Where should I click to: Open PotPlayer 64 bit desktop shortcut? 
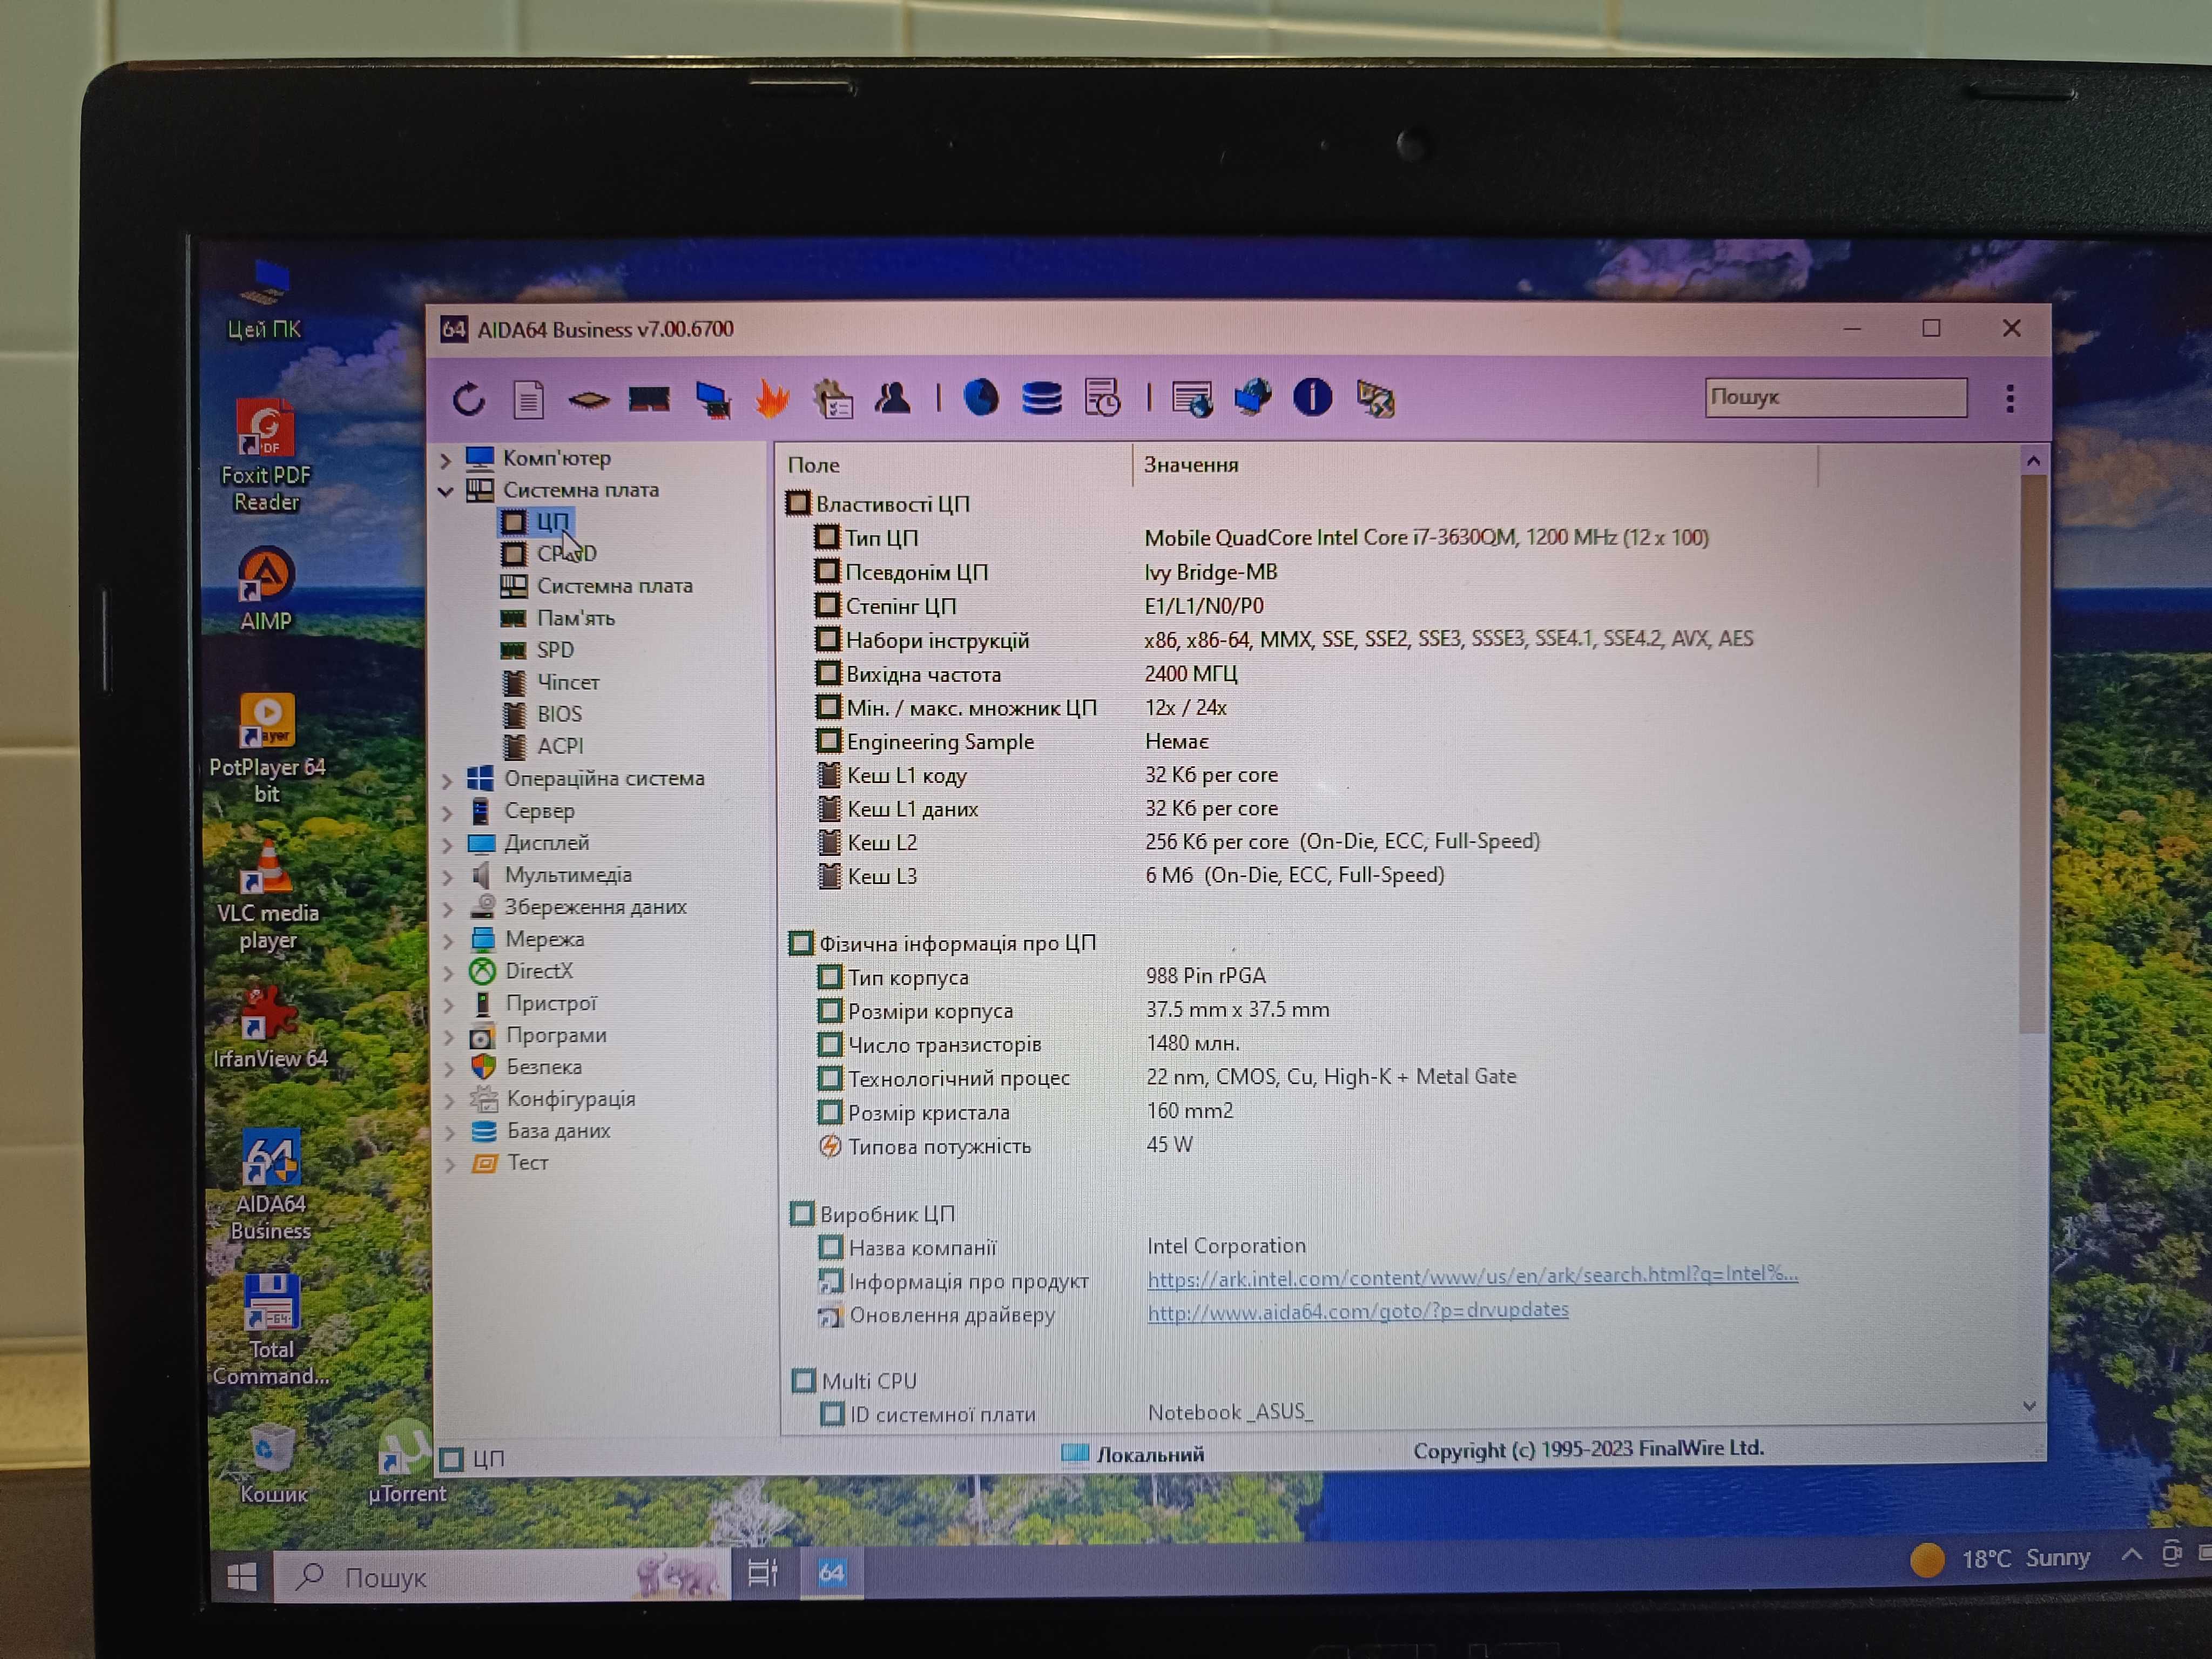[x=267, y=749]
